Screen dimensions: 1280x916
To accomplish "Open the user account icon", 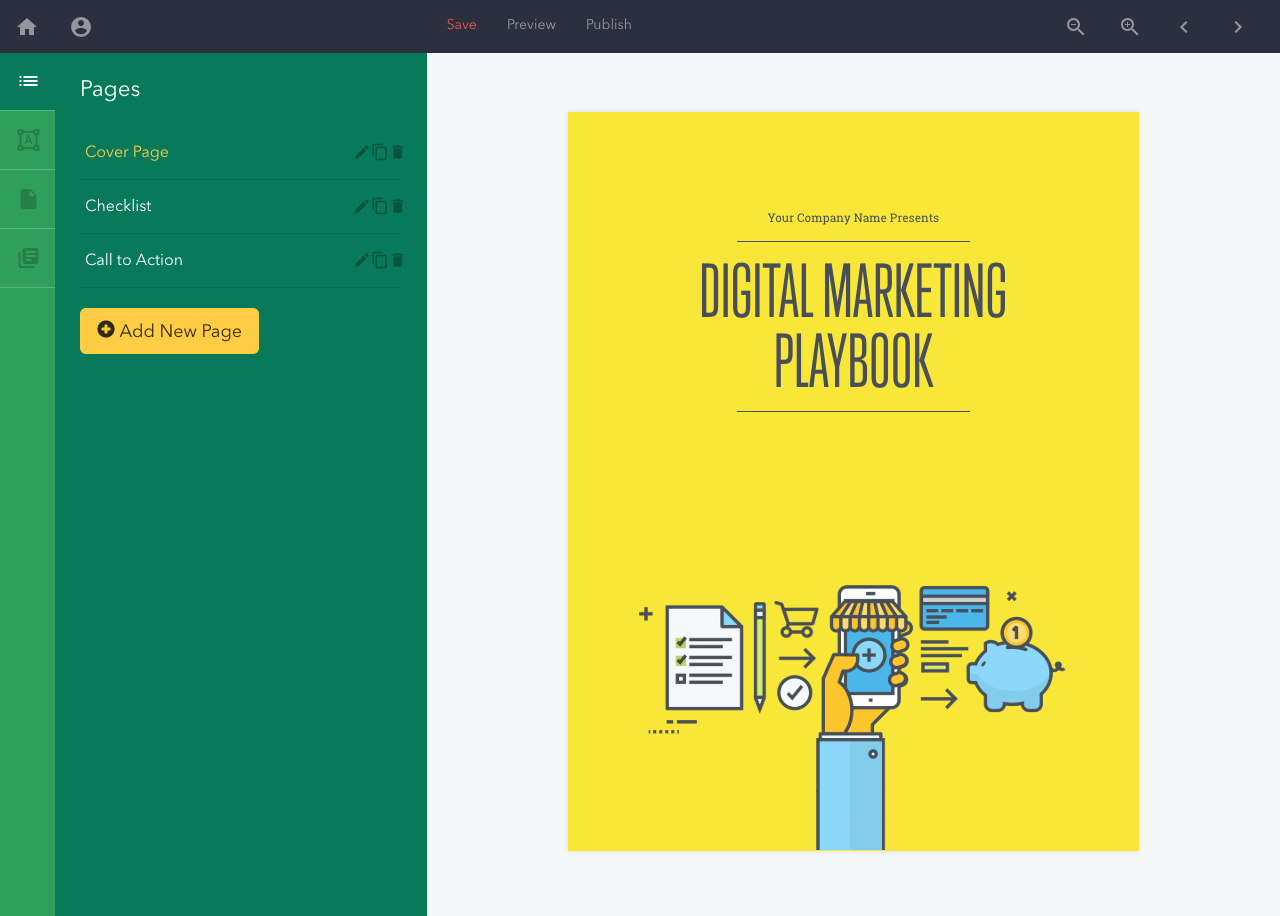I will coord(81,27).
